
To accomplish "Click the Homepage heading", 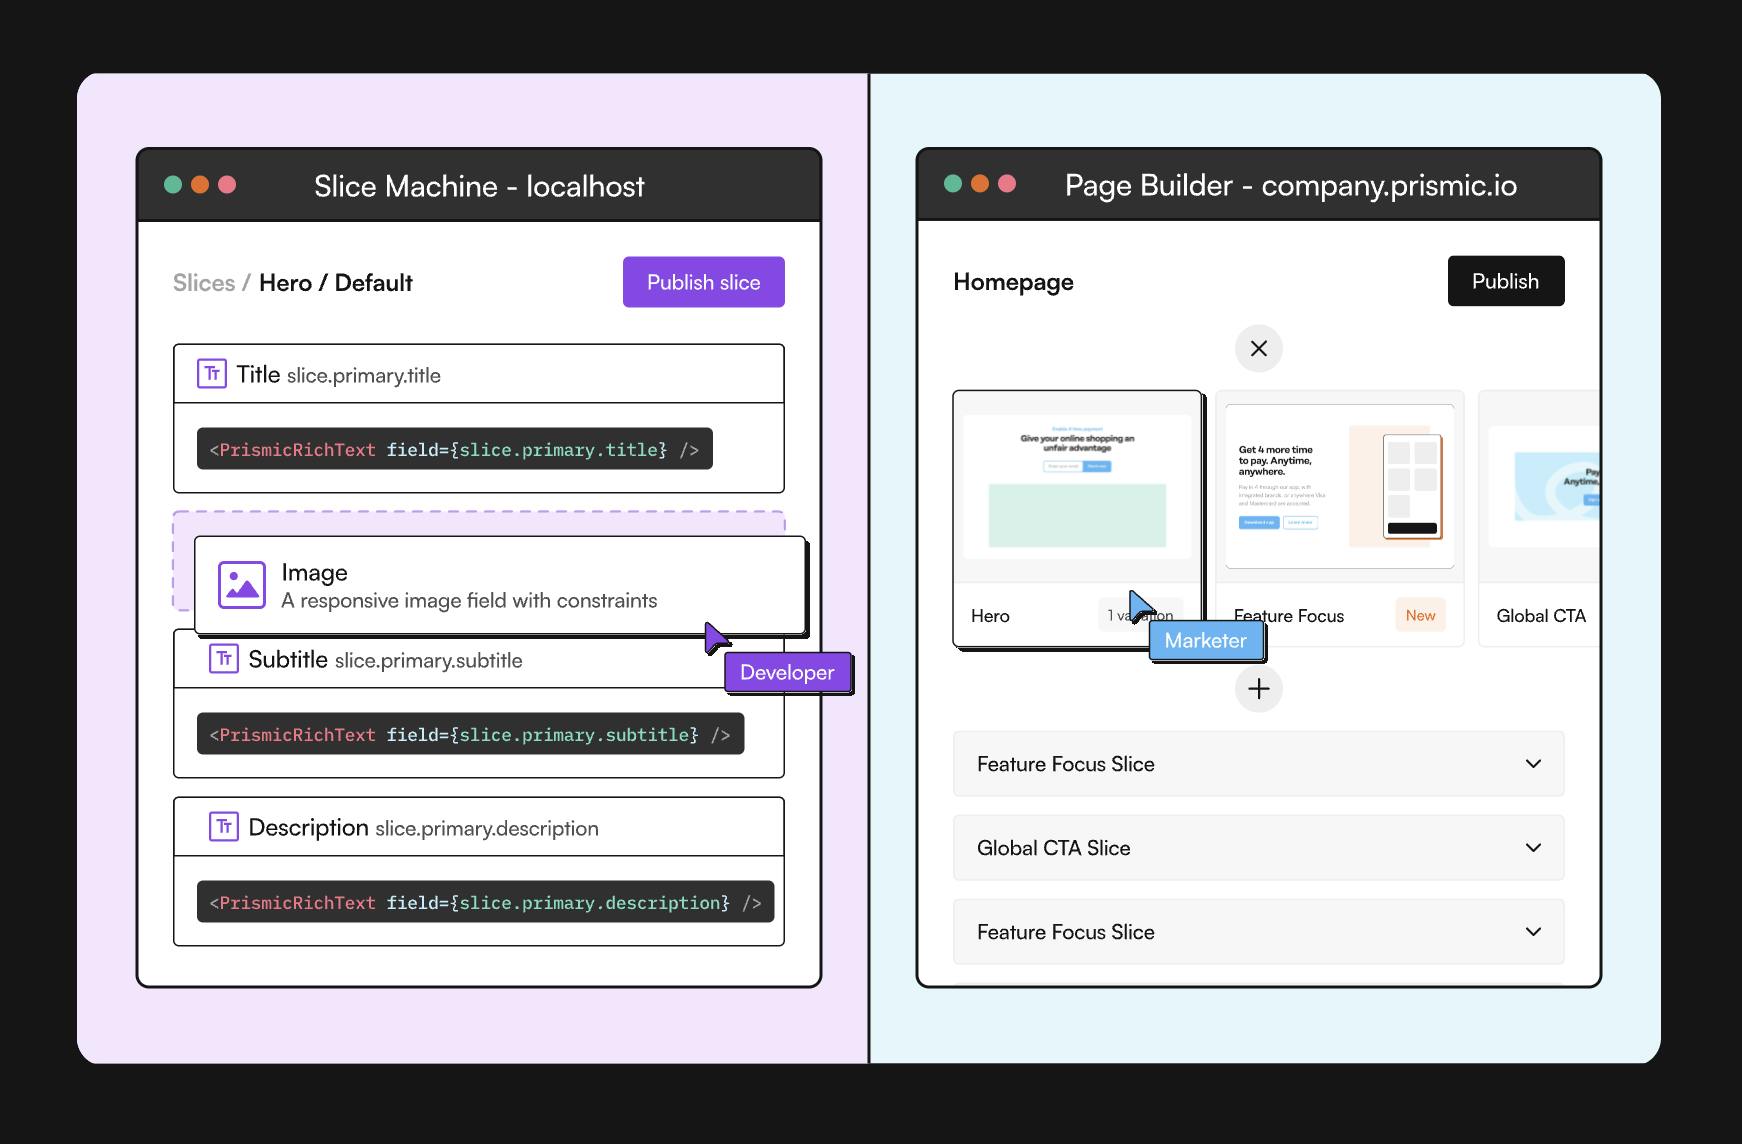I will [1013, 282].
